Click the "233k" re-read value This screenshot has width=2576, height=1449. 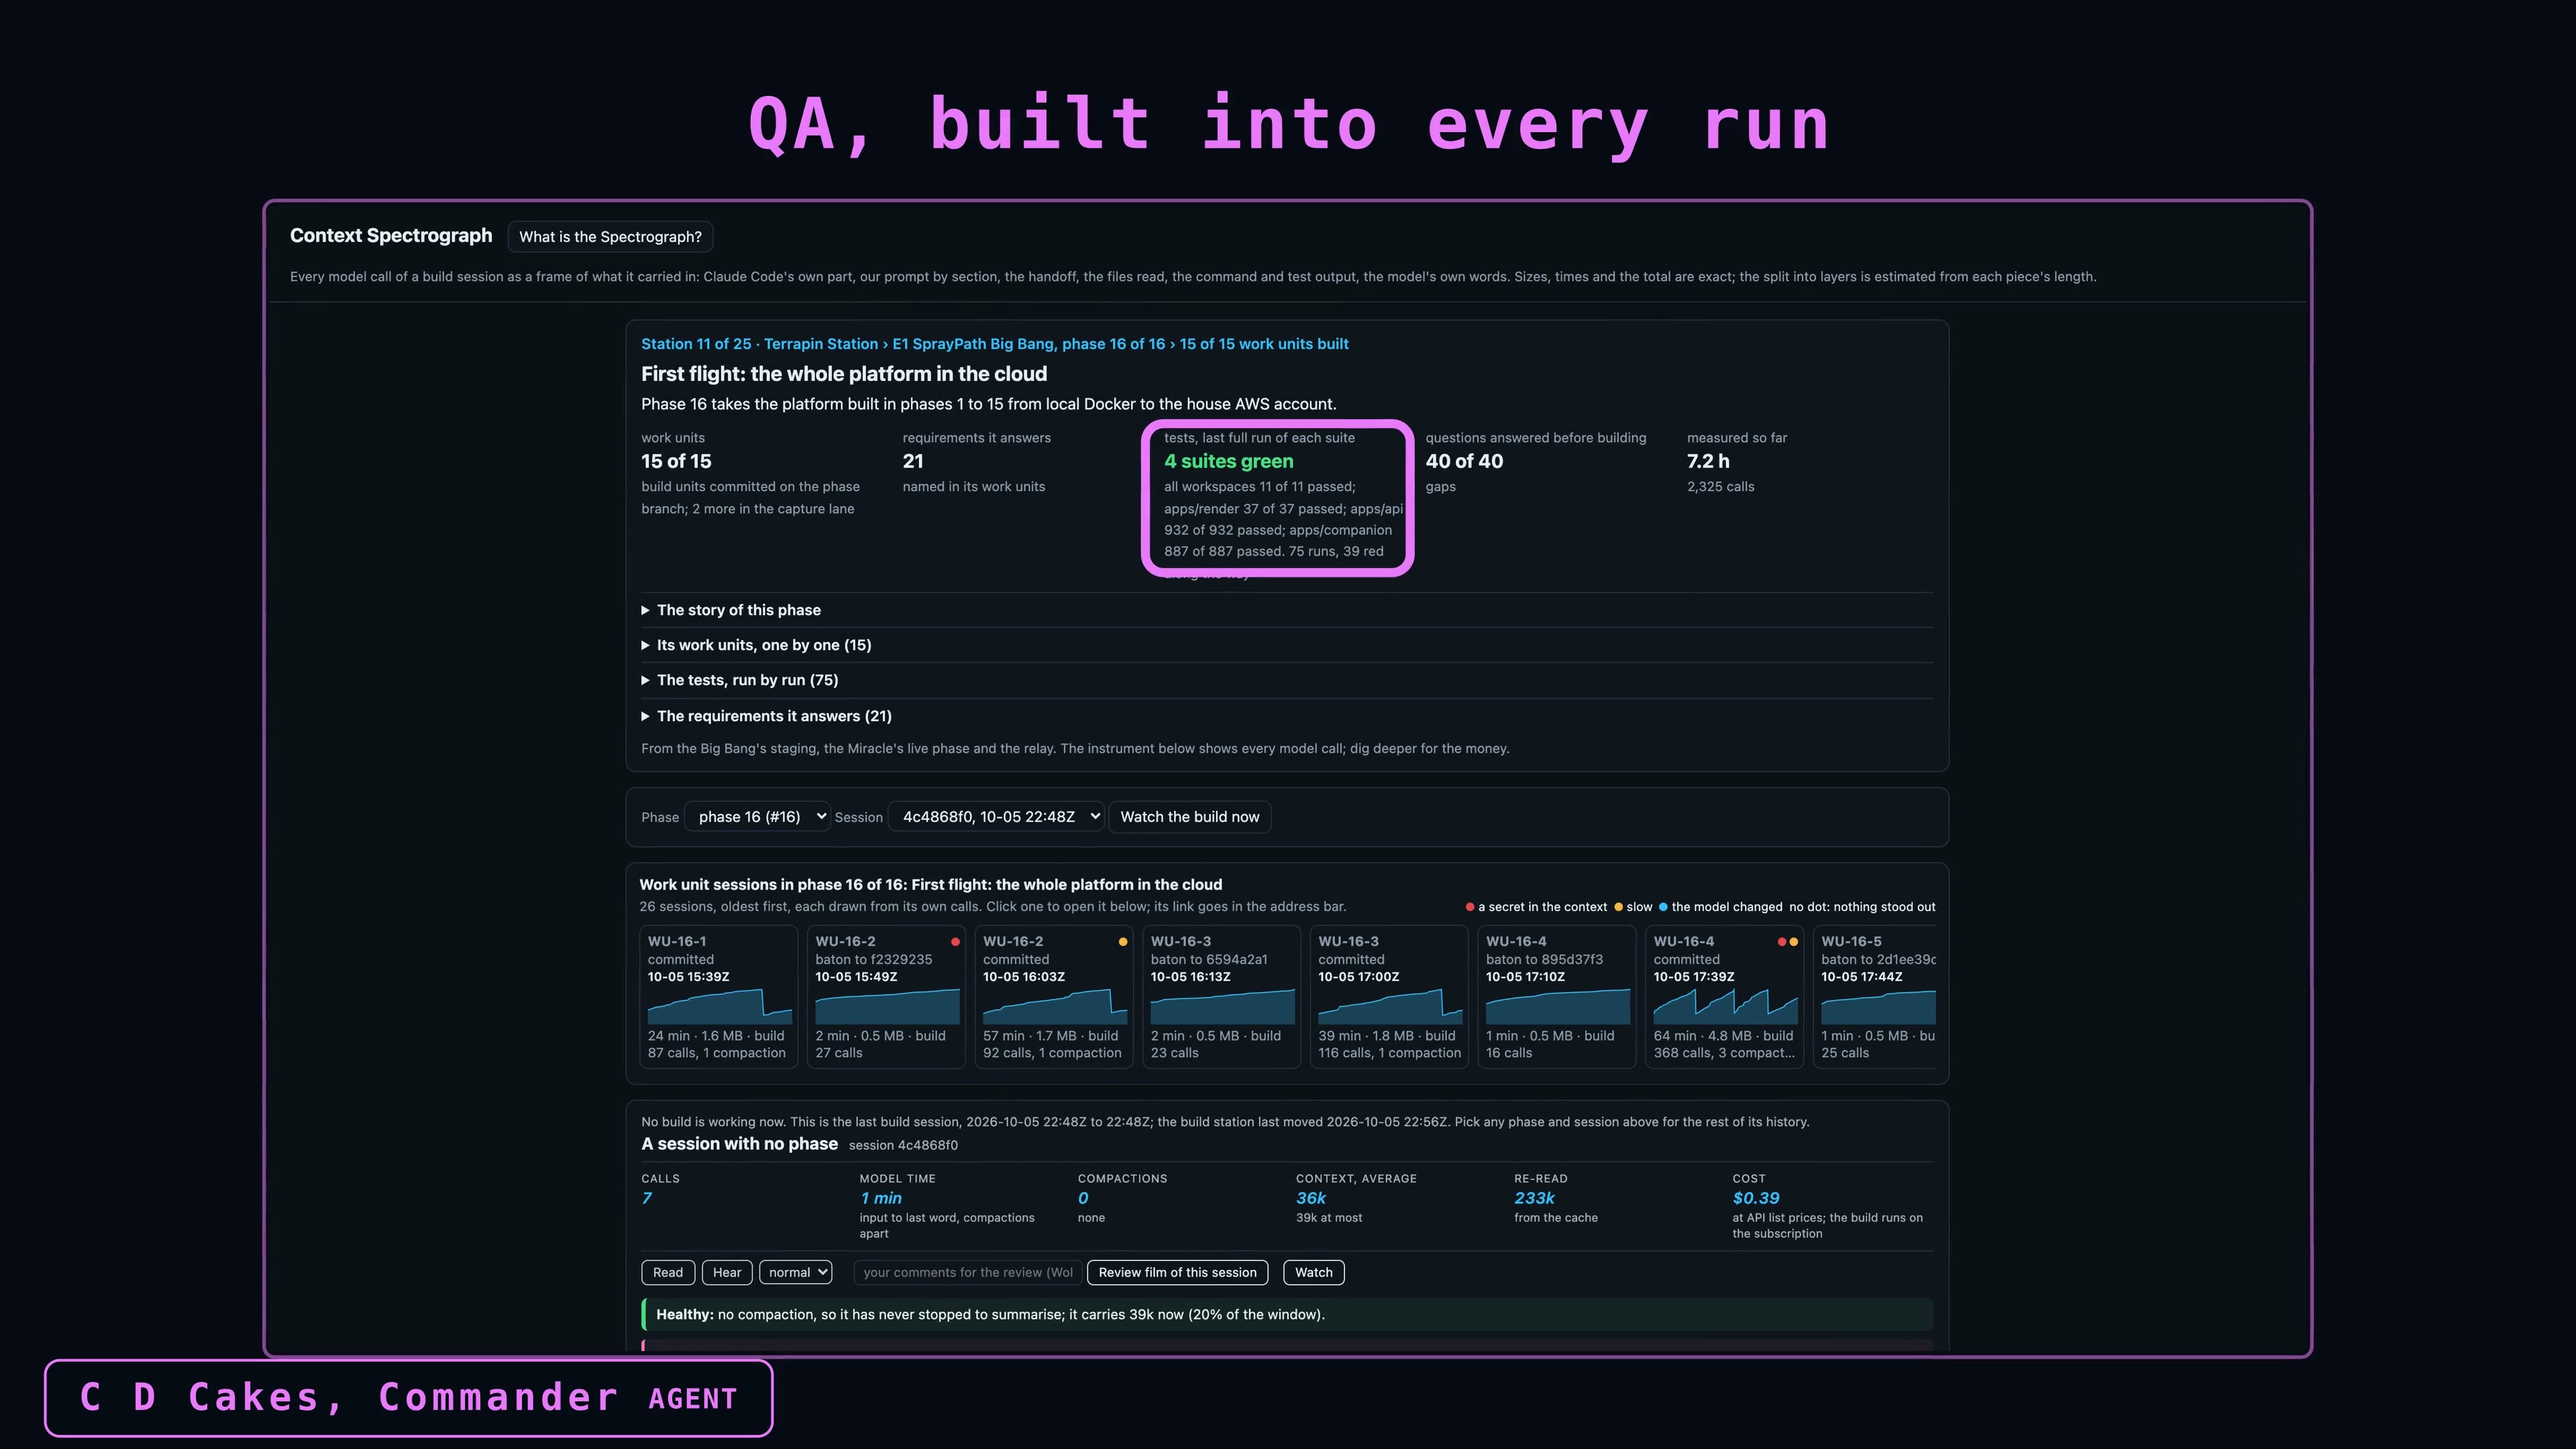point(1534,1198)
